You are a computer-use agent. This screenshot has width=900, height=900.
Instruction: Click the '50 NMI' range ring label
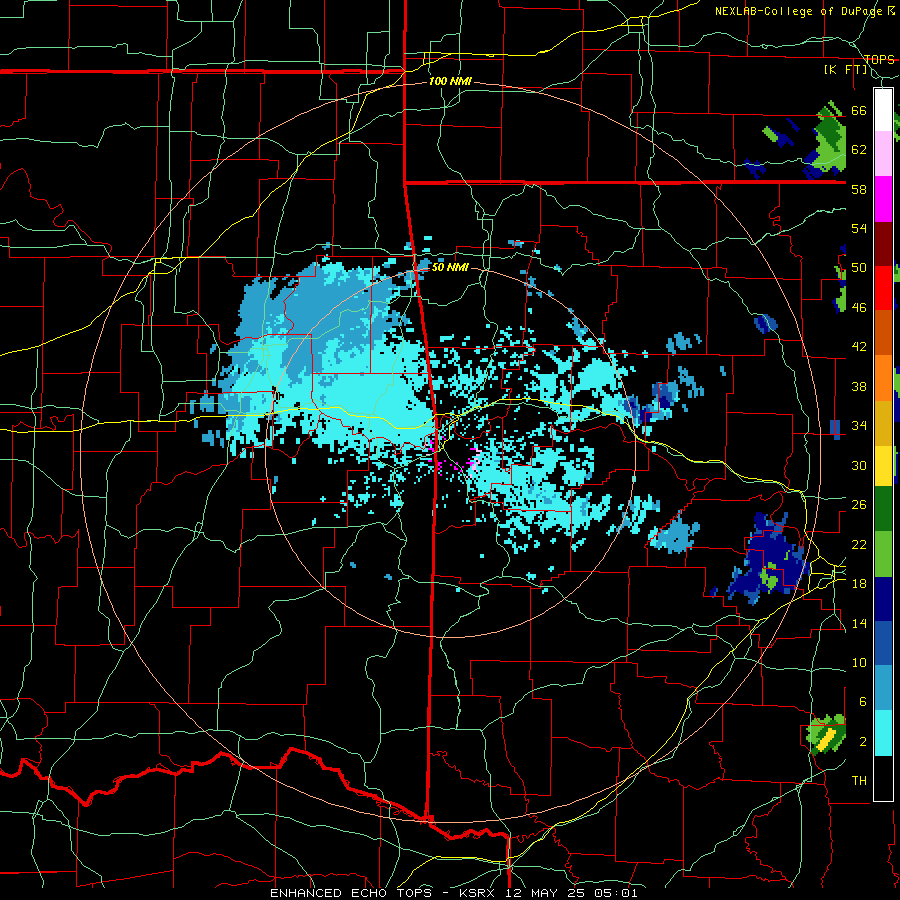pyautogui.click(x=449, y=267)
